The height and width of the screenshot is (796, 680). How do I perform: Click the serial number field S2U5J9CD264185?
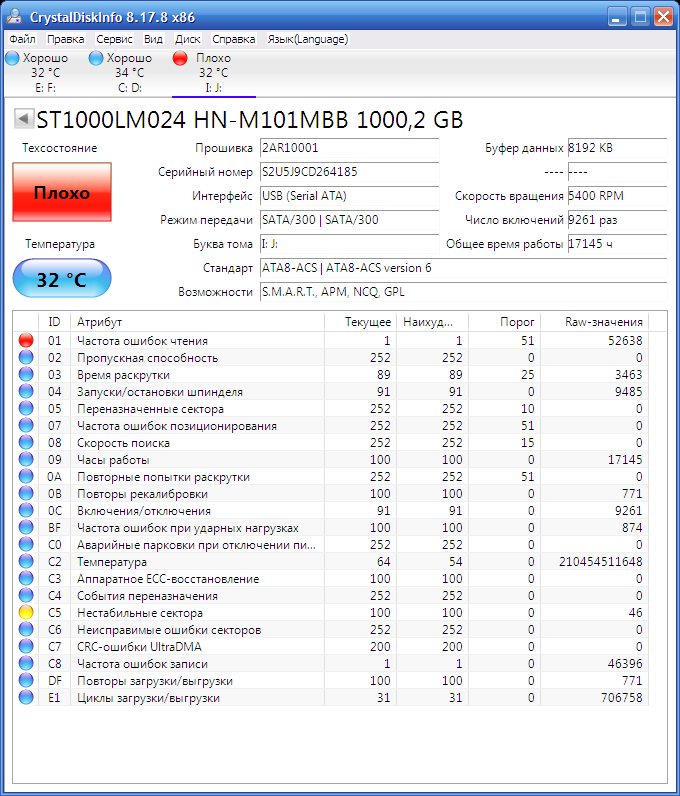(x=349, y=172)
